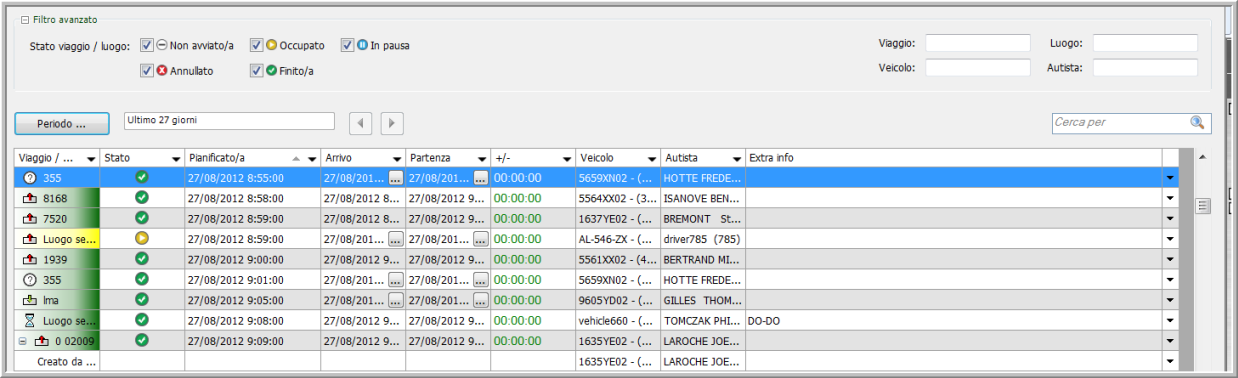Click the finished status icon in the 7520 row
This screenshot has width=1238, height=378.
[142, 218]
